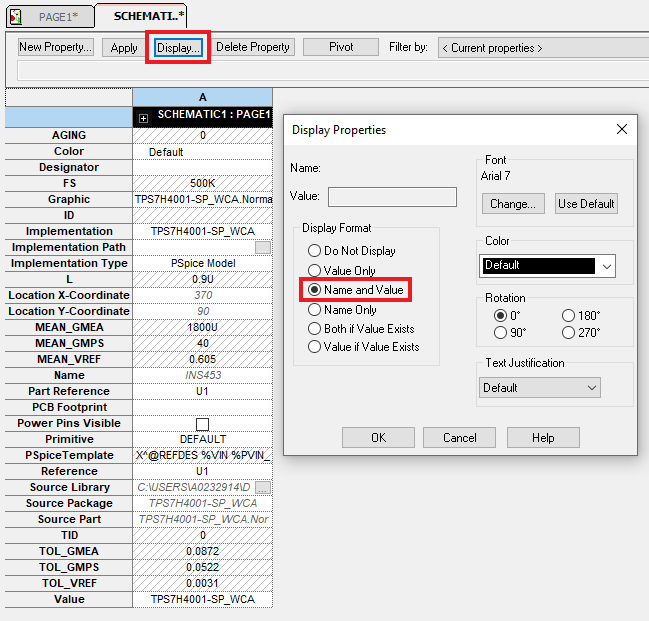Click the New Property button
The height and width of the screenshot is (621, 649).
coord(56,47)
